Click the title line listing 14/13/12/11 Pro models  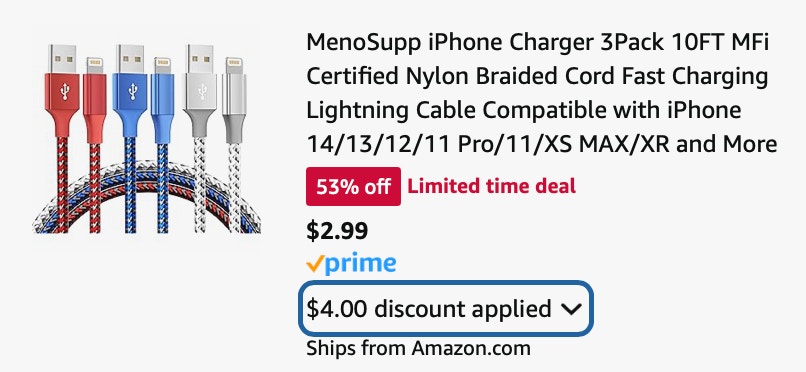(x=541, y=144)
